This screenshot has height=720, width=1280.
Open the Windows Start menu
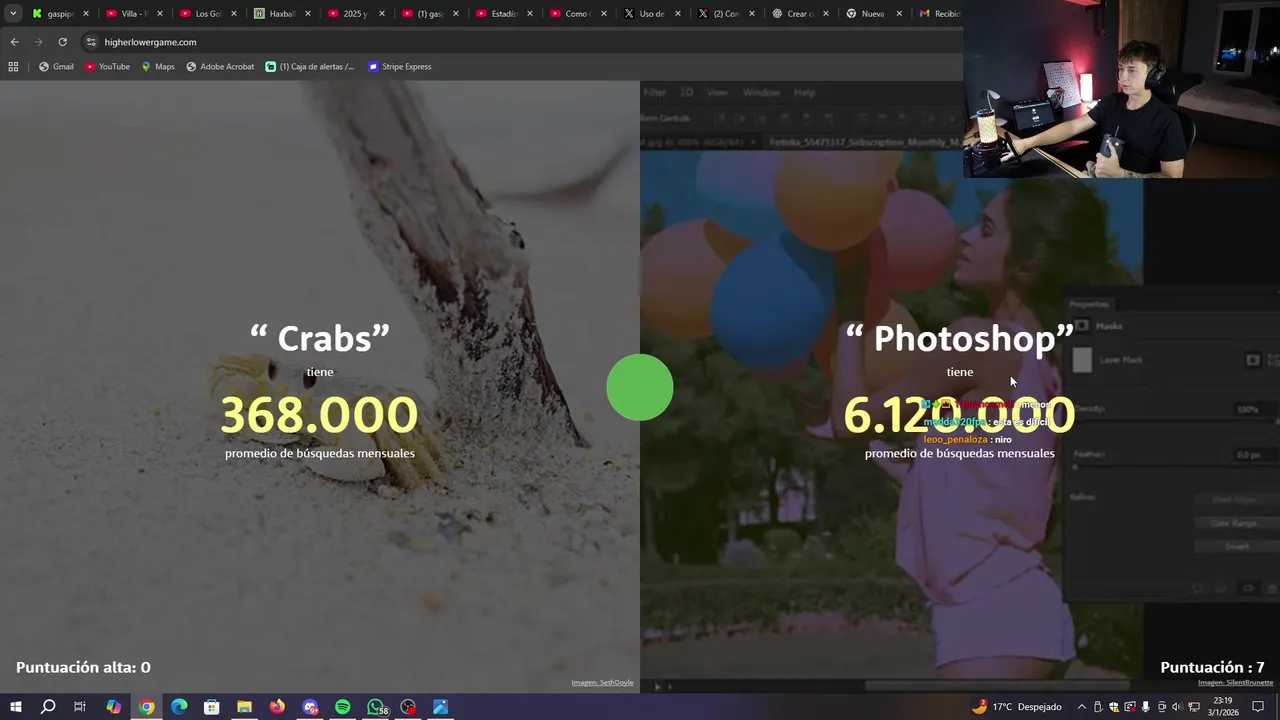(x=15, y=707)
